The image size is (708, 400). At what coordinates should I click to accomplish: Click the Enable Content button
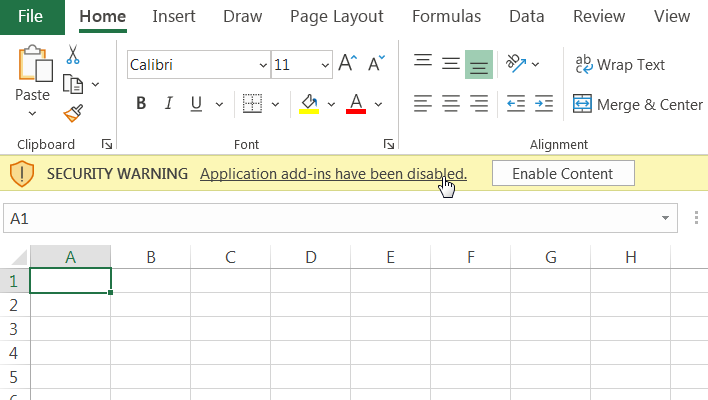click(562, 173)
